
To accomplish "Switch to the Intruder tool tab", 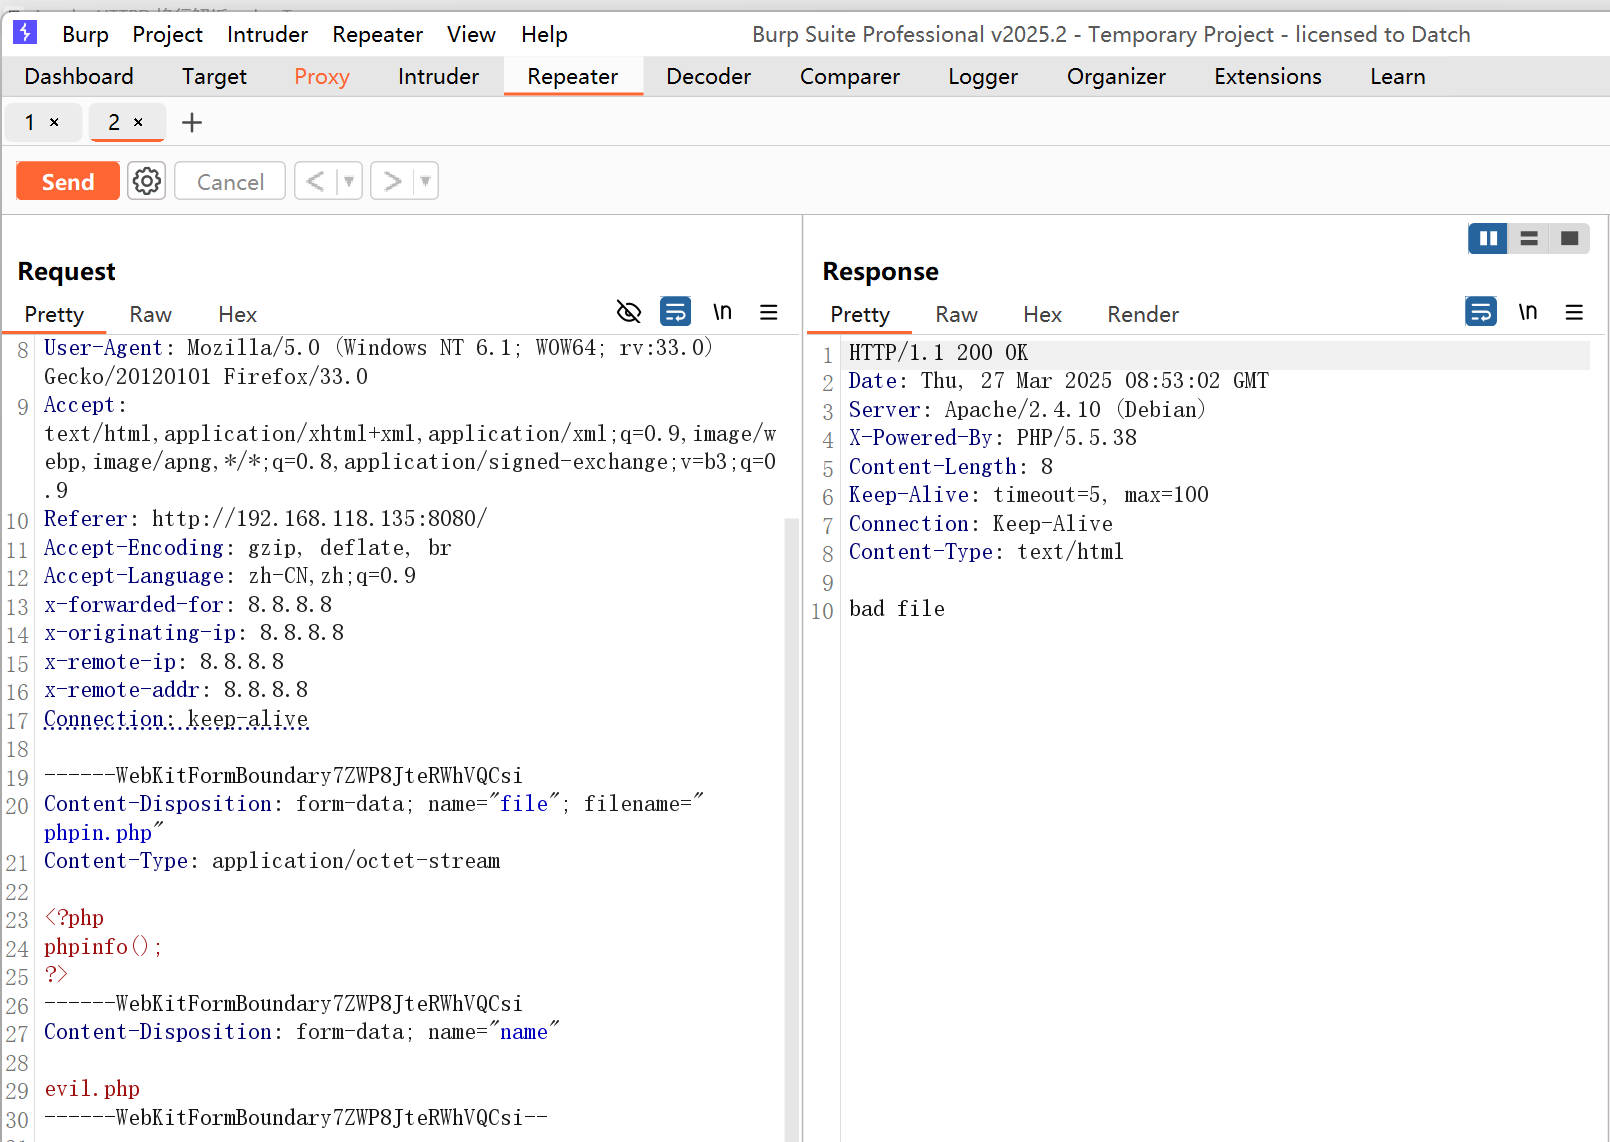I will coord(438,76).
